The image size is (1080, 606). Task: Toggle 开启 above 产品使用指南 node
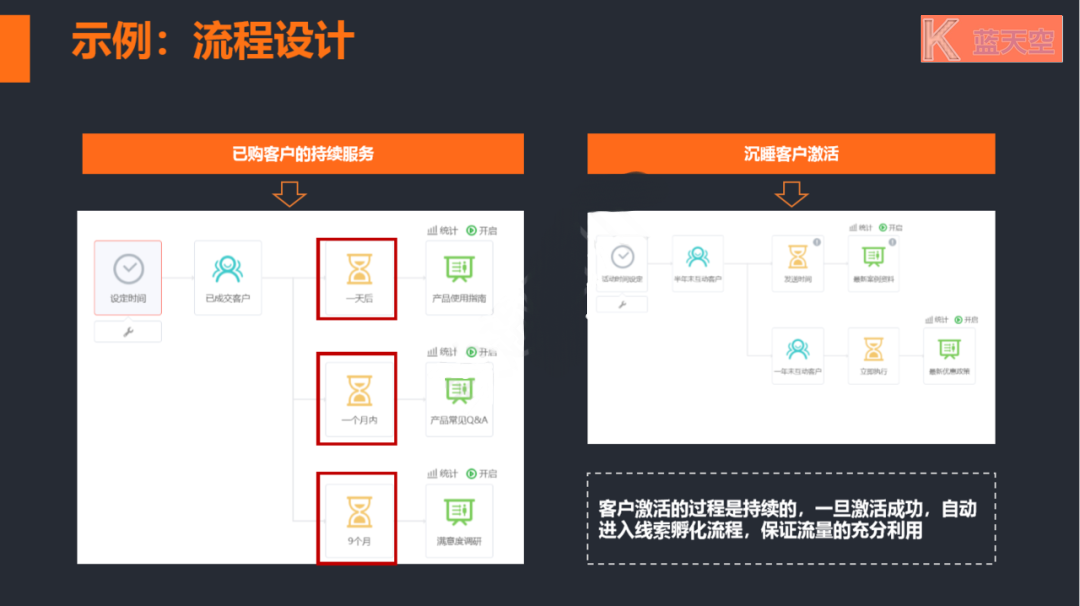click(481, 230)
